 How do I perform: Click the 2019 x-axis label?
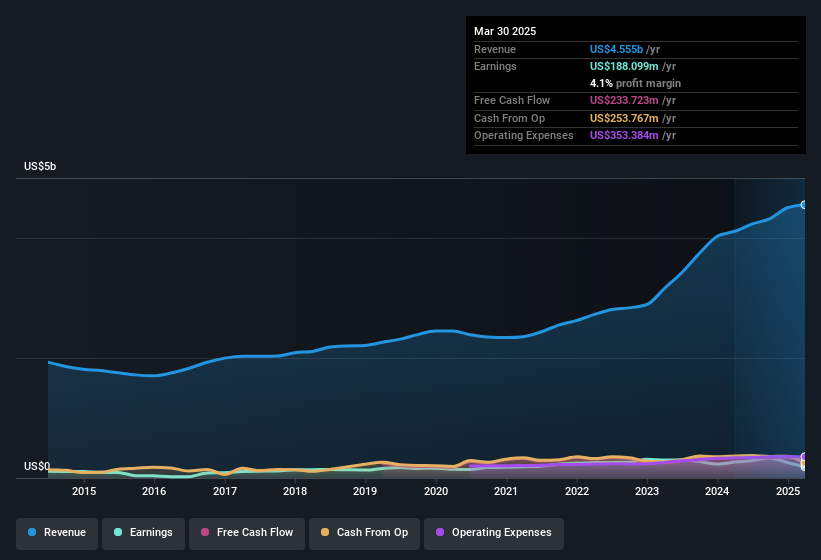point(365,491)
